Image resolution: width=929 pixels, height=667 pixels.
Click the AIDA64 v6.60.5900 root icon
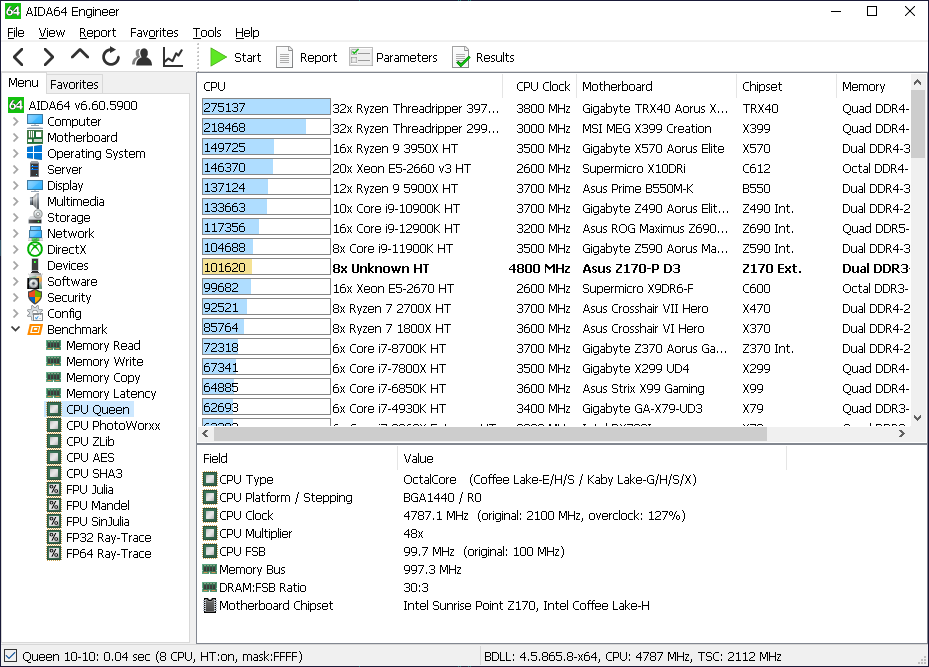point(15,105)
